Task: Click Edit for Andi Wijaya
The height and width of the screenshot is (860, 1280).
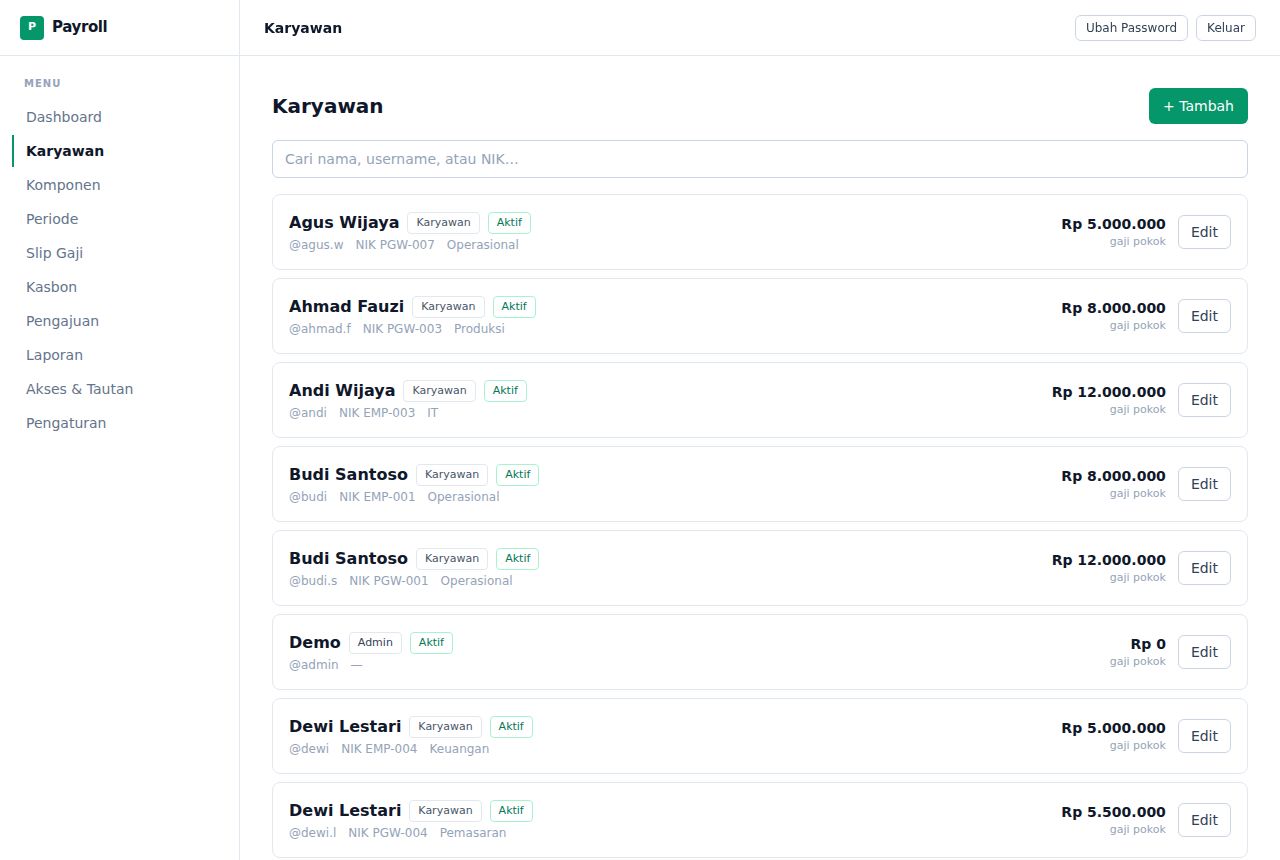Action: (1204, 400)
